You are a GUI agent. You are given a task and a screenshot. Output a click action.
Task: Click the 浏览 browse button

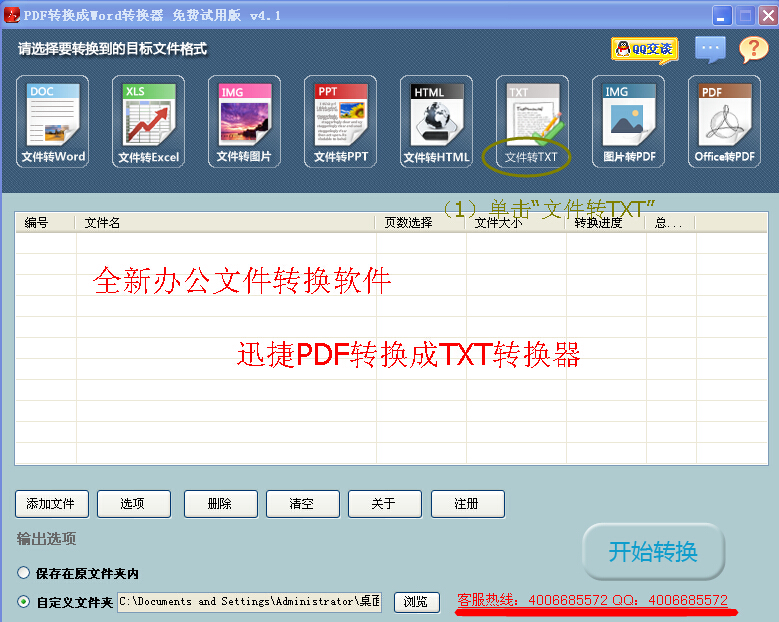coord(417,602)
